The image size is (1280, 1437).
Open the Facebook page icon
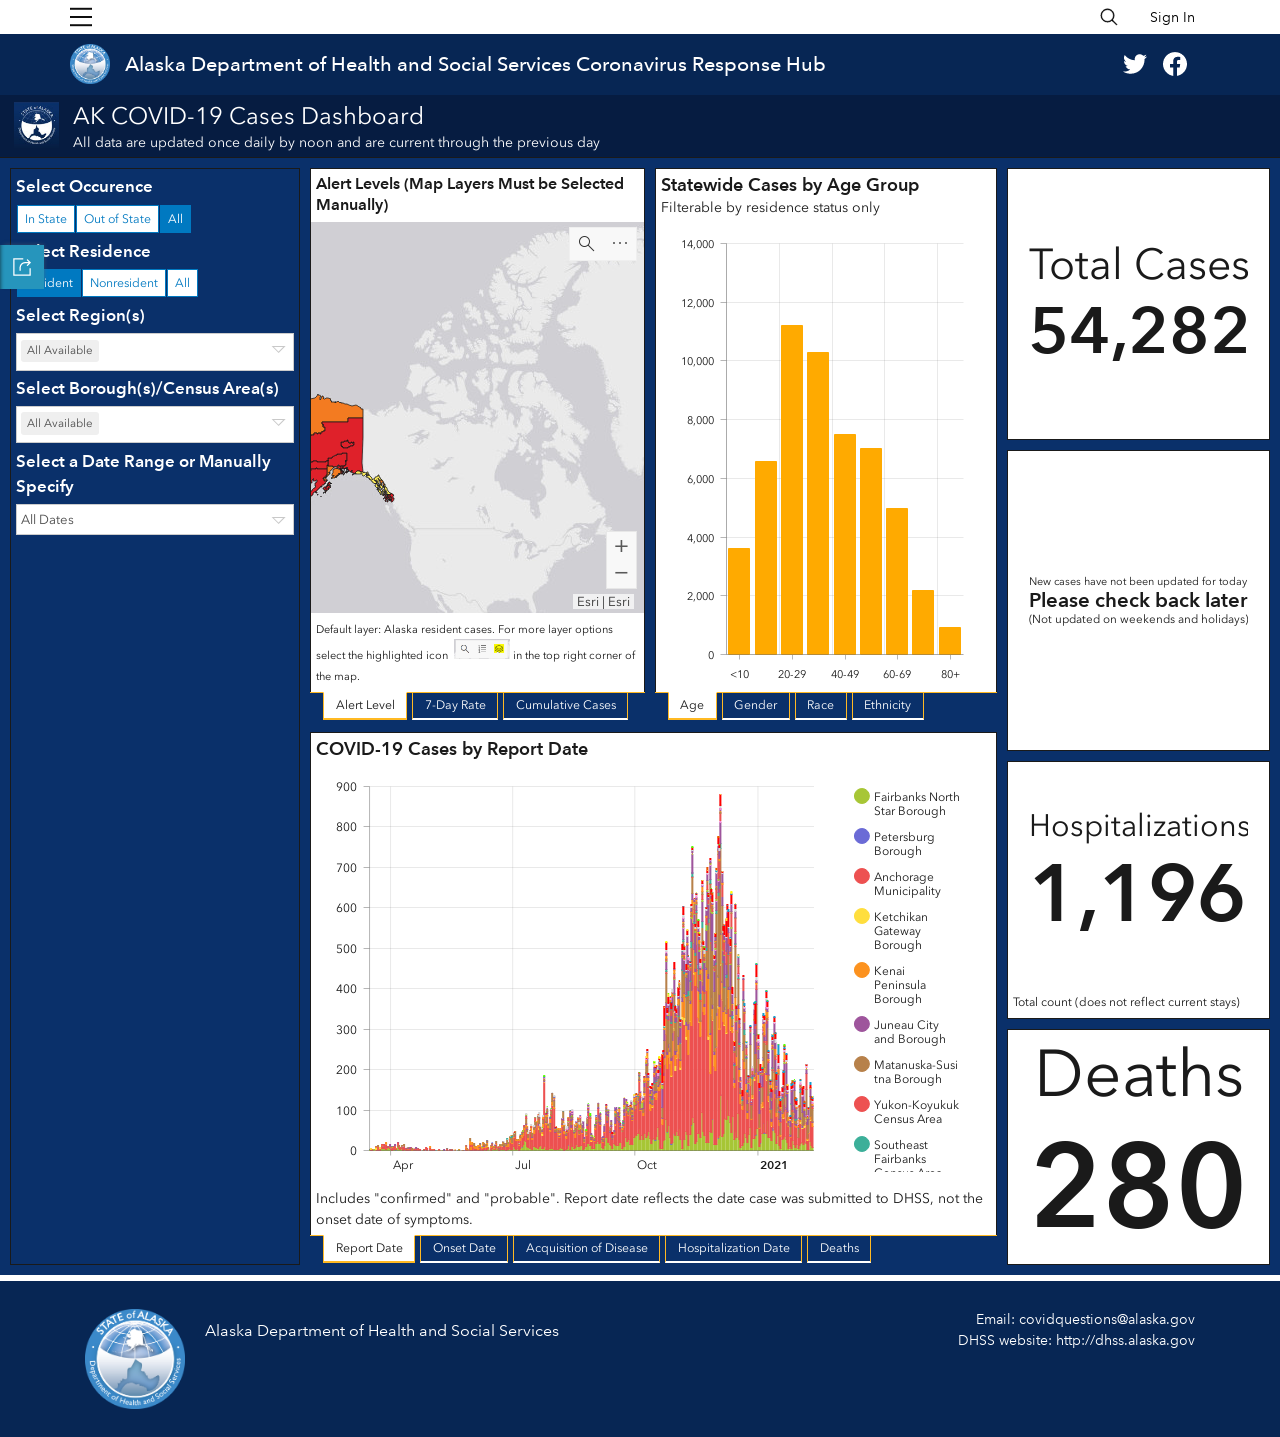(1175, 64)
